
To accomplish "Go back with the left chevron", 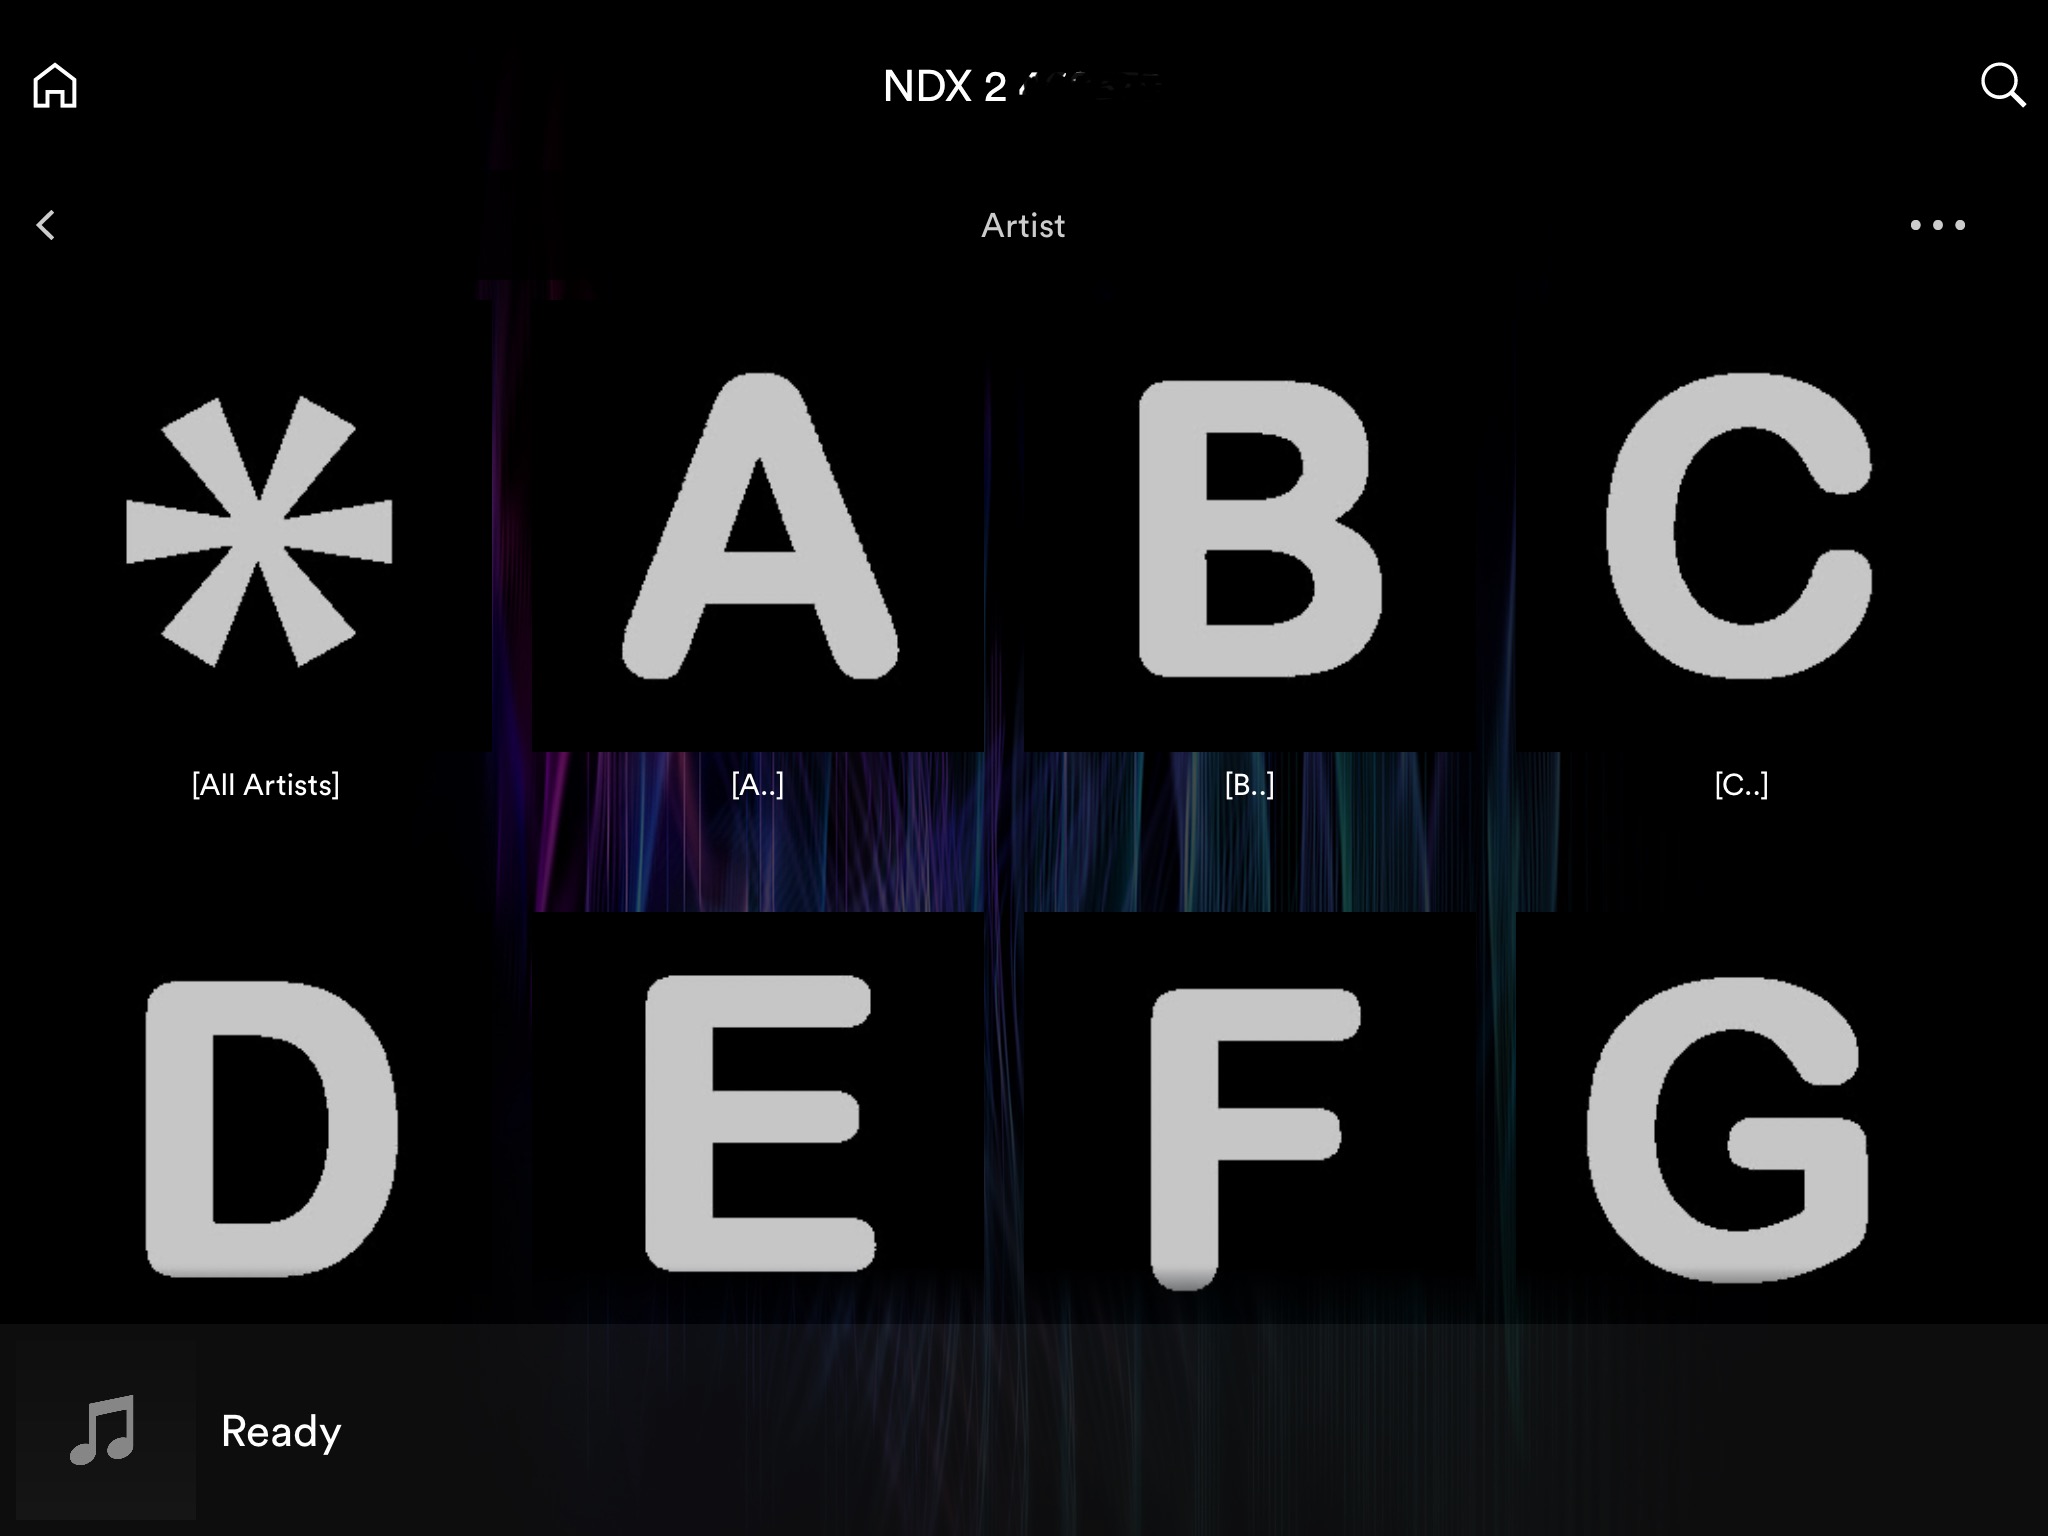I will coord(46,225).
